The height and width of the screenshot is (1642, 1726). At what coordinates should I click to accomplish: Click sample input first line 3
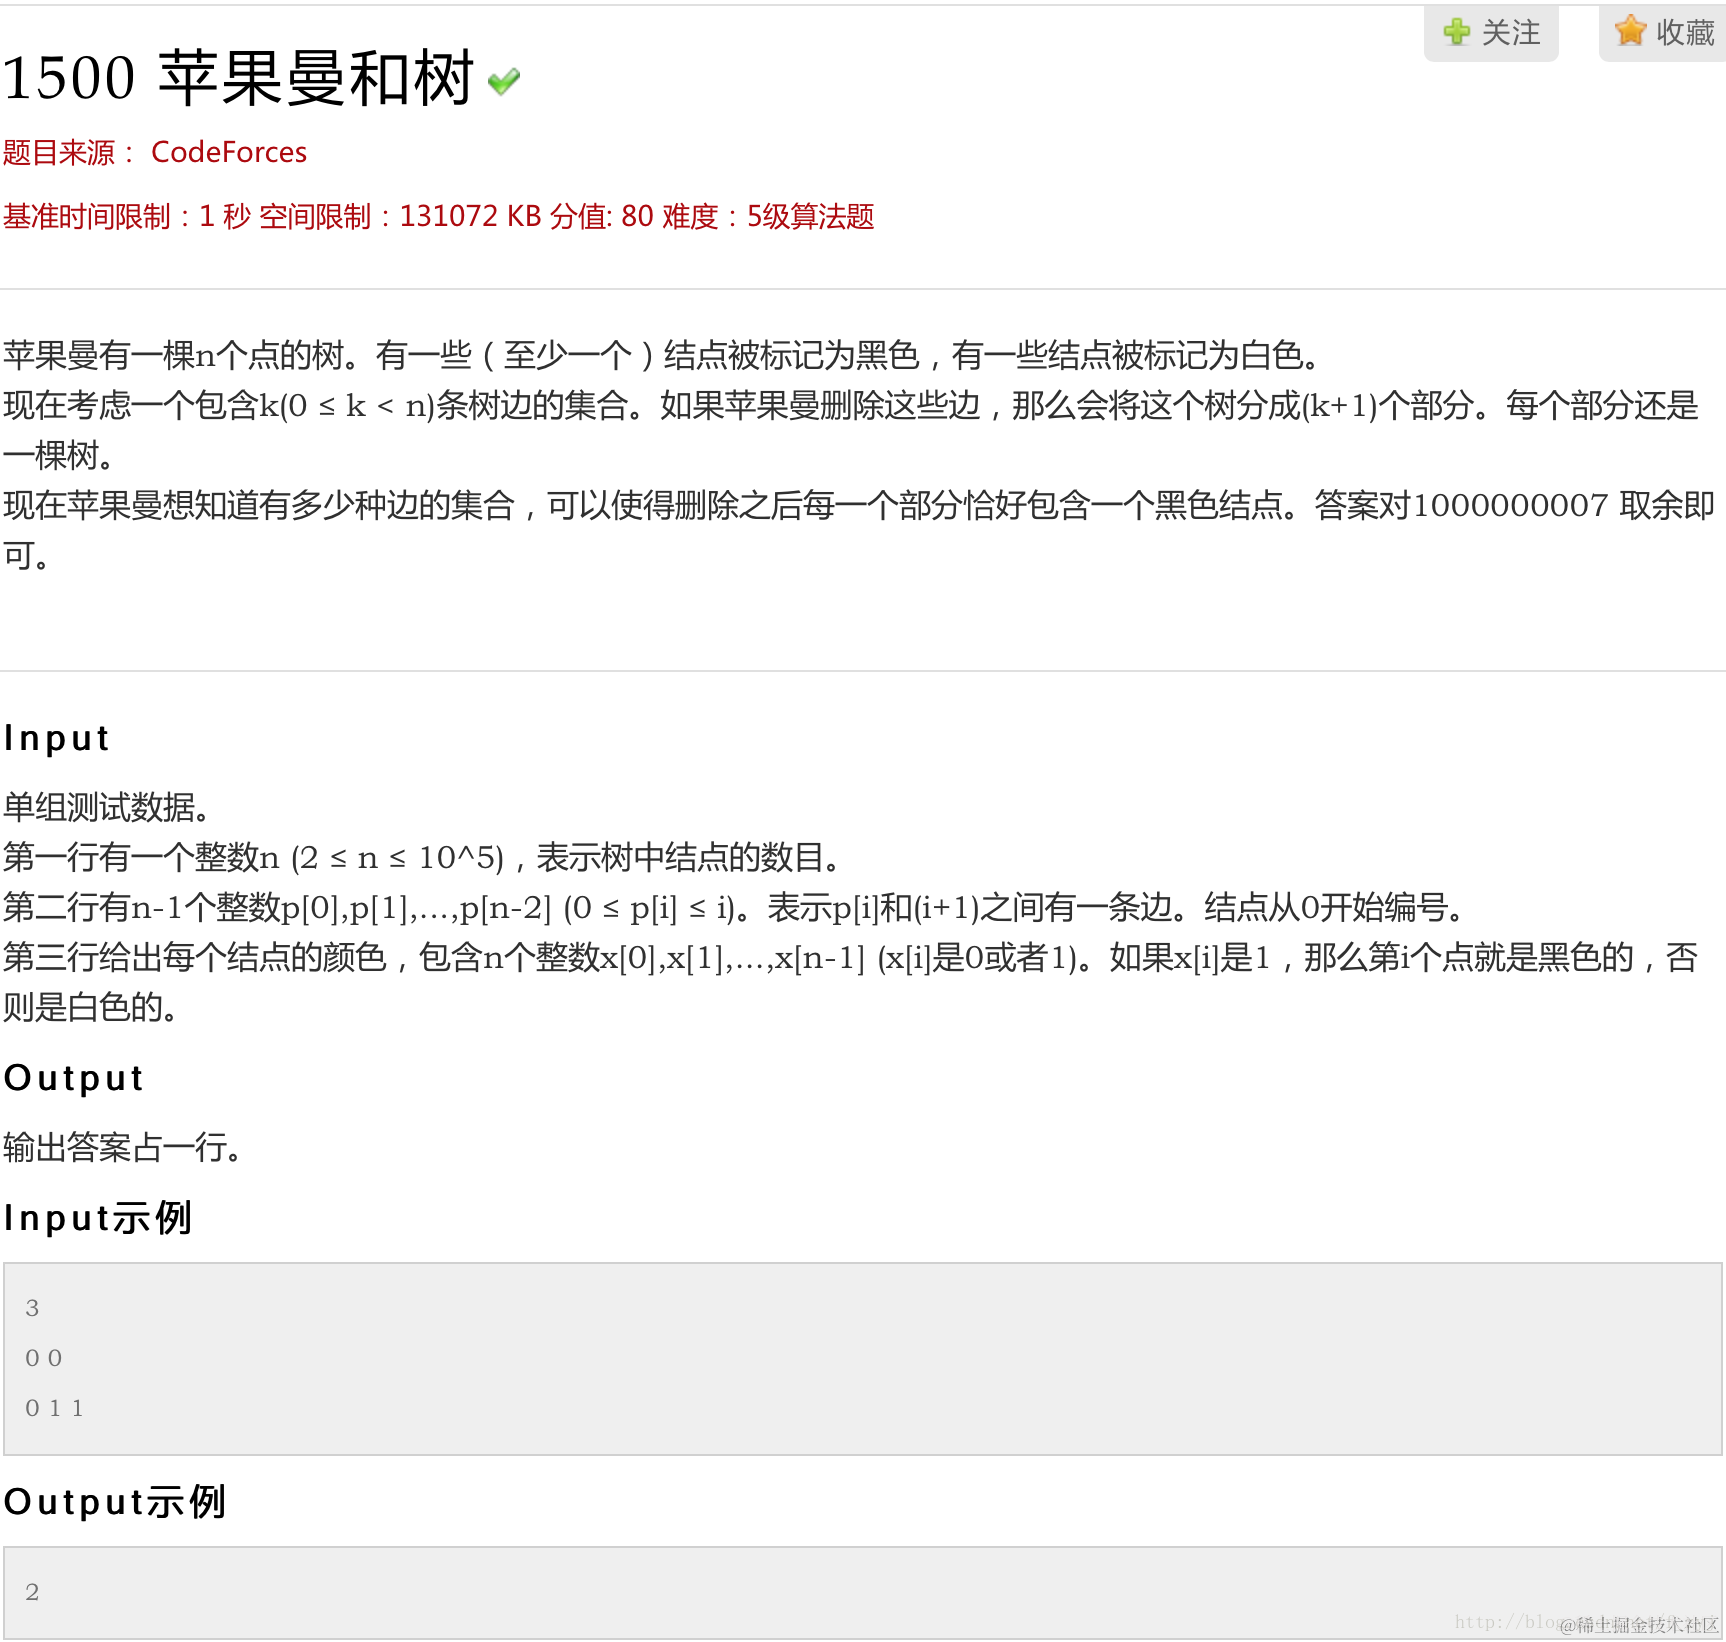click(x=32, y=1308)
